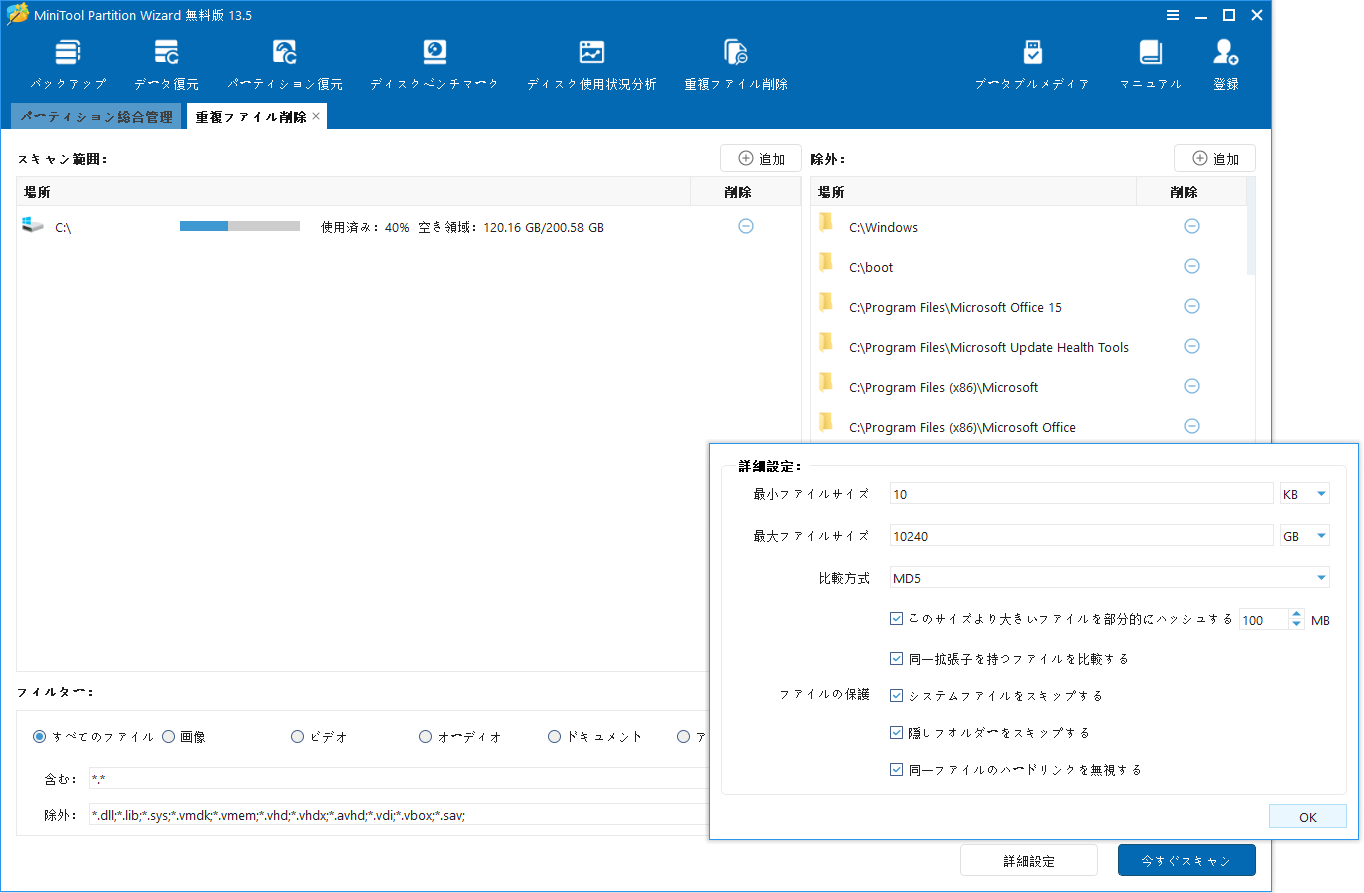The height and width of the screenshot is (893, 1364).
Task: Open the hamburger menu in the title bar
Action: click(1172, 15)
